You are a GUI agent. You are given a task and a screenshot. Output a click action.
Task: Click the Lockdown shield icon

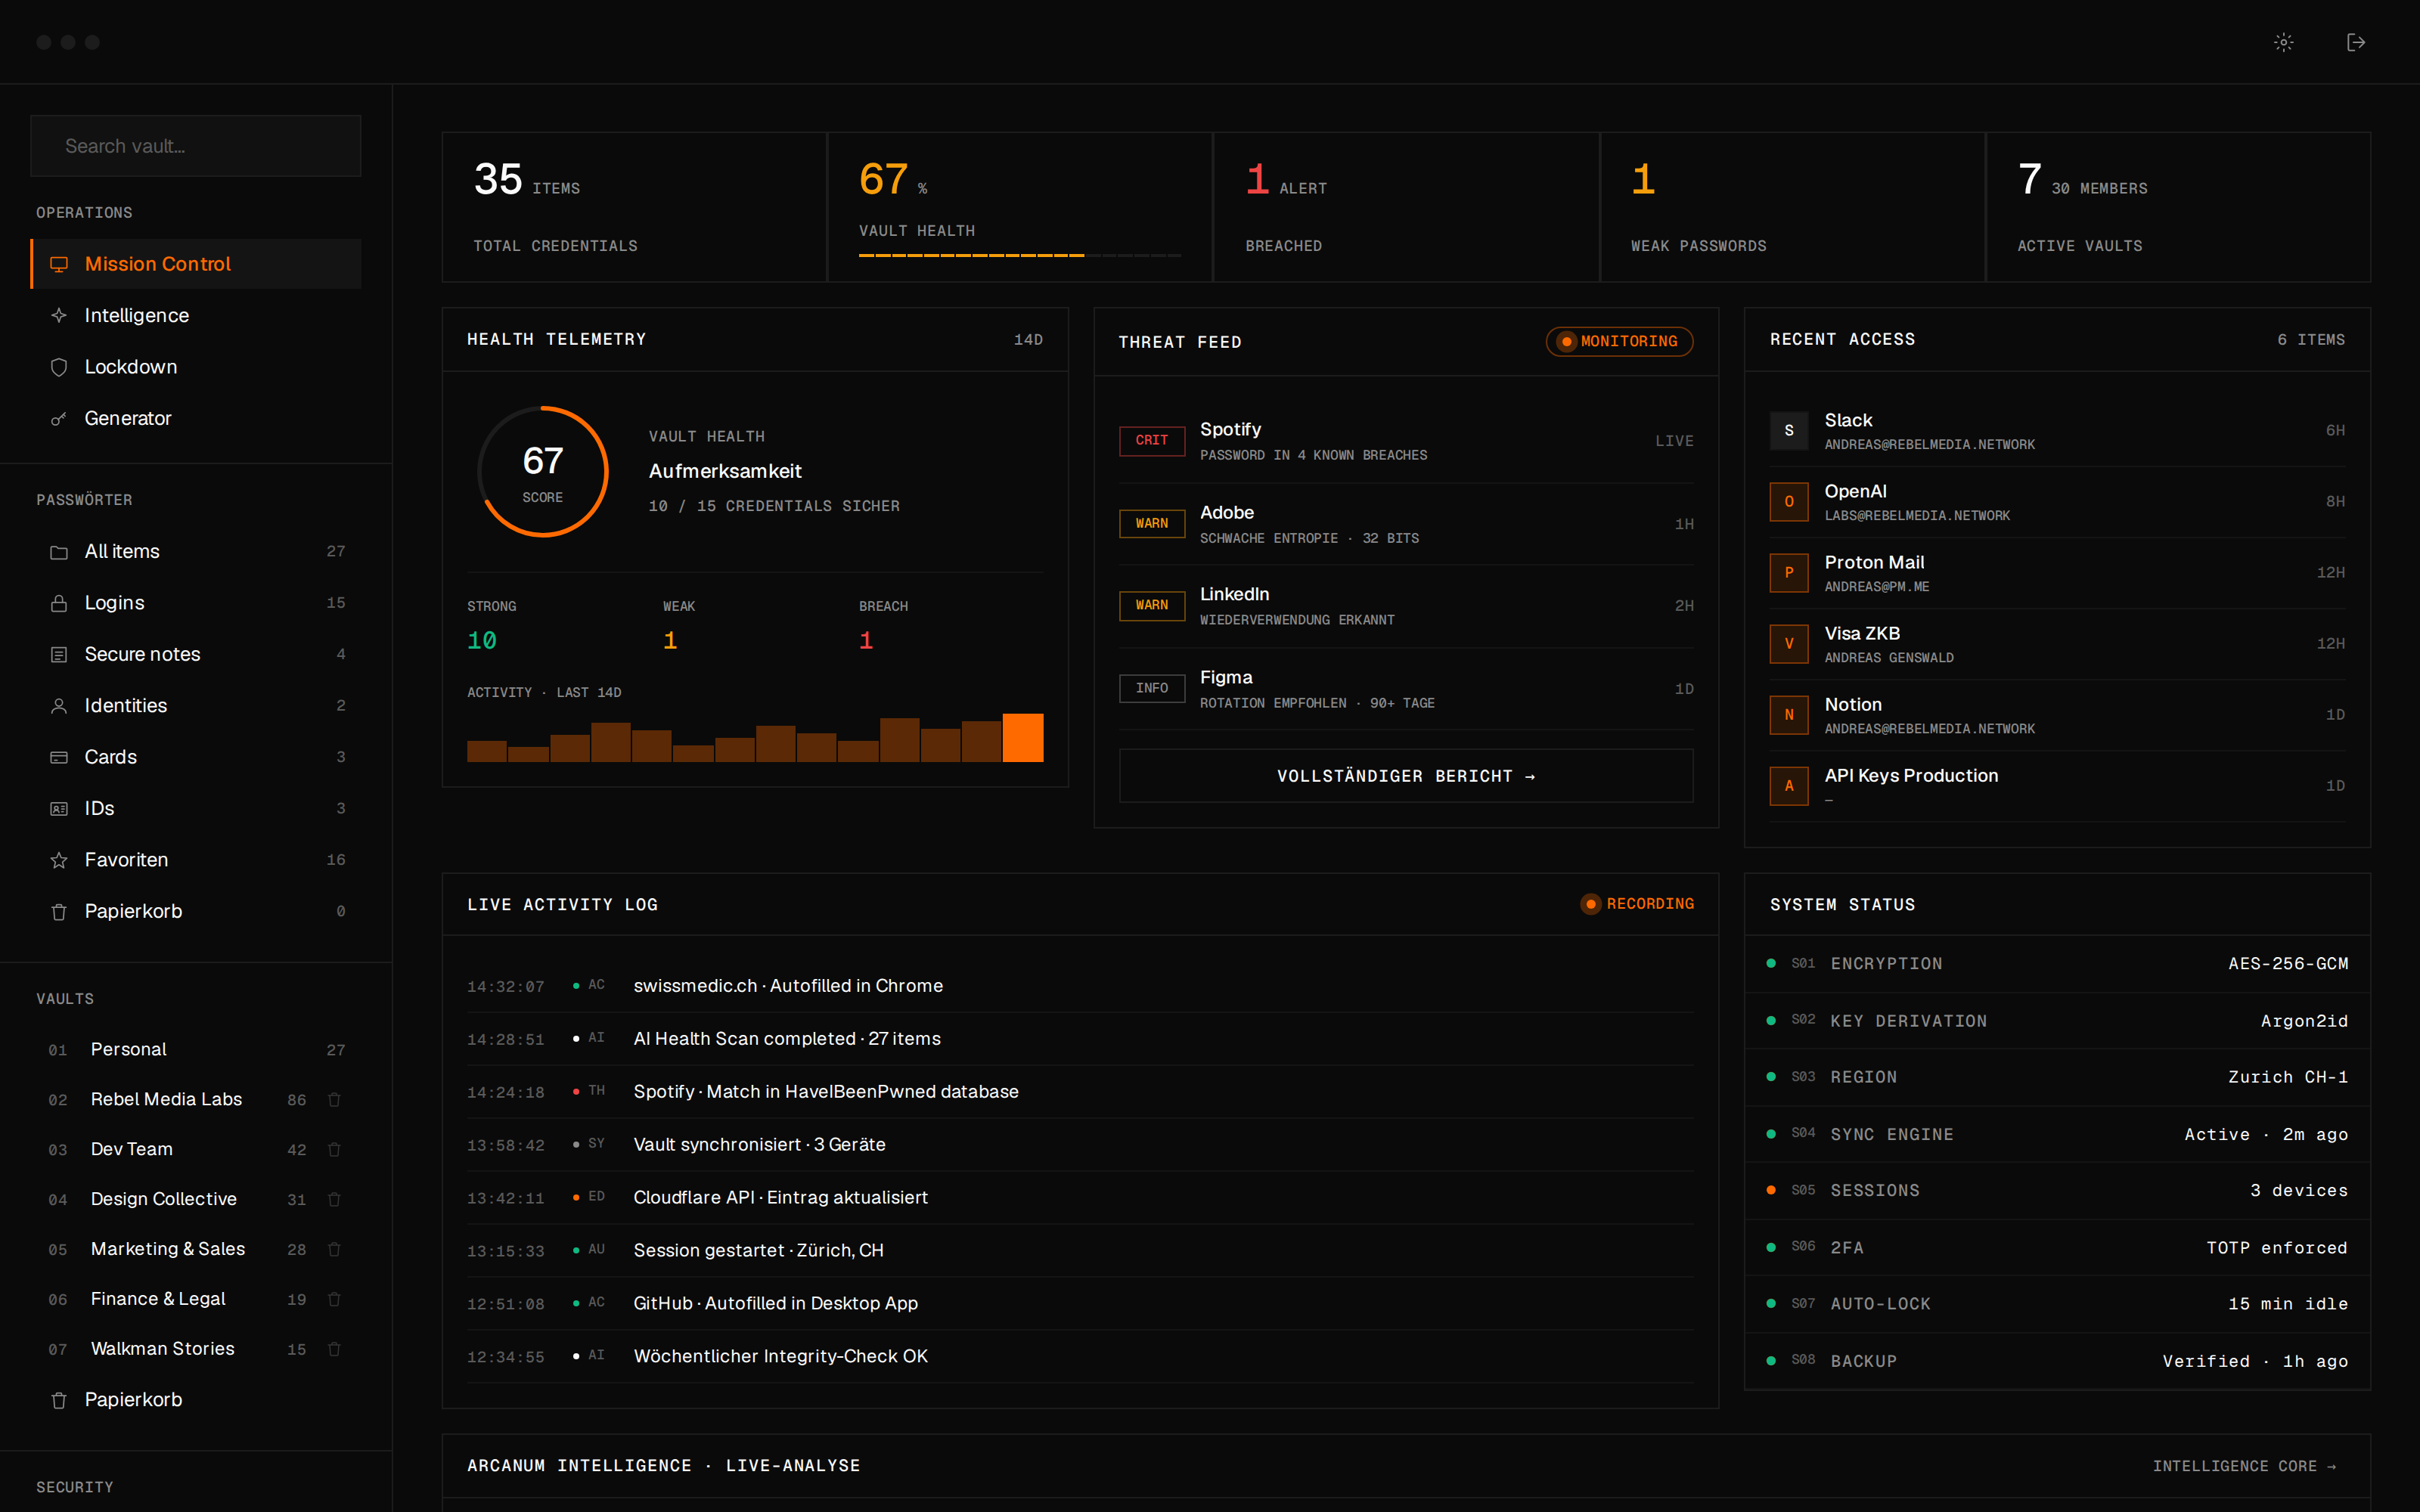tap(59, 367)
